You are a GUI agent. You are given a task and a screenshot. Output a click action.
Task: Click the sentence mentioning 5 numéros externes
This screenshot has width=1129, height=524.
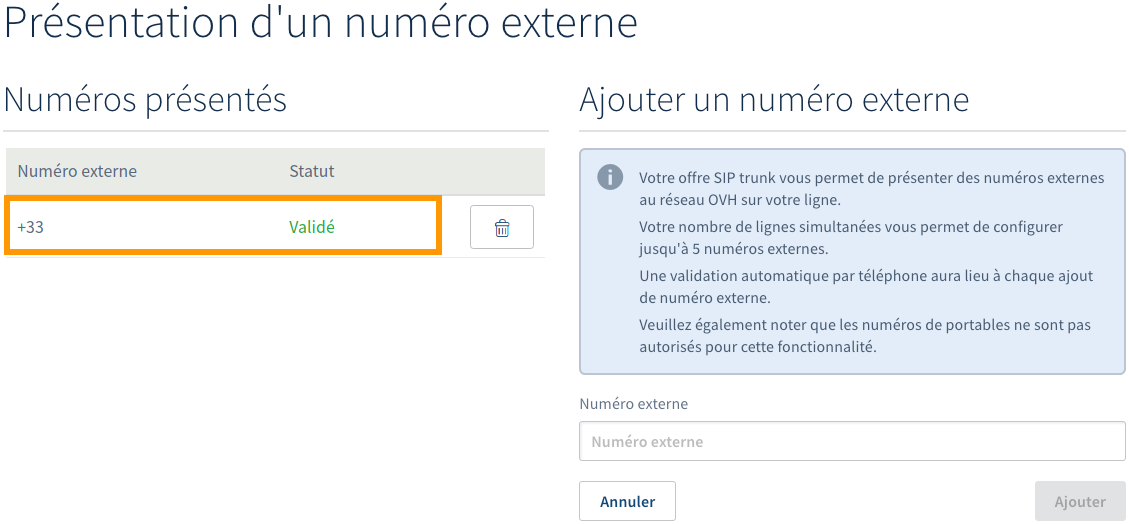(850, 237)
